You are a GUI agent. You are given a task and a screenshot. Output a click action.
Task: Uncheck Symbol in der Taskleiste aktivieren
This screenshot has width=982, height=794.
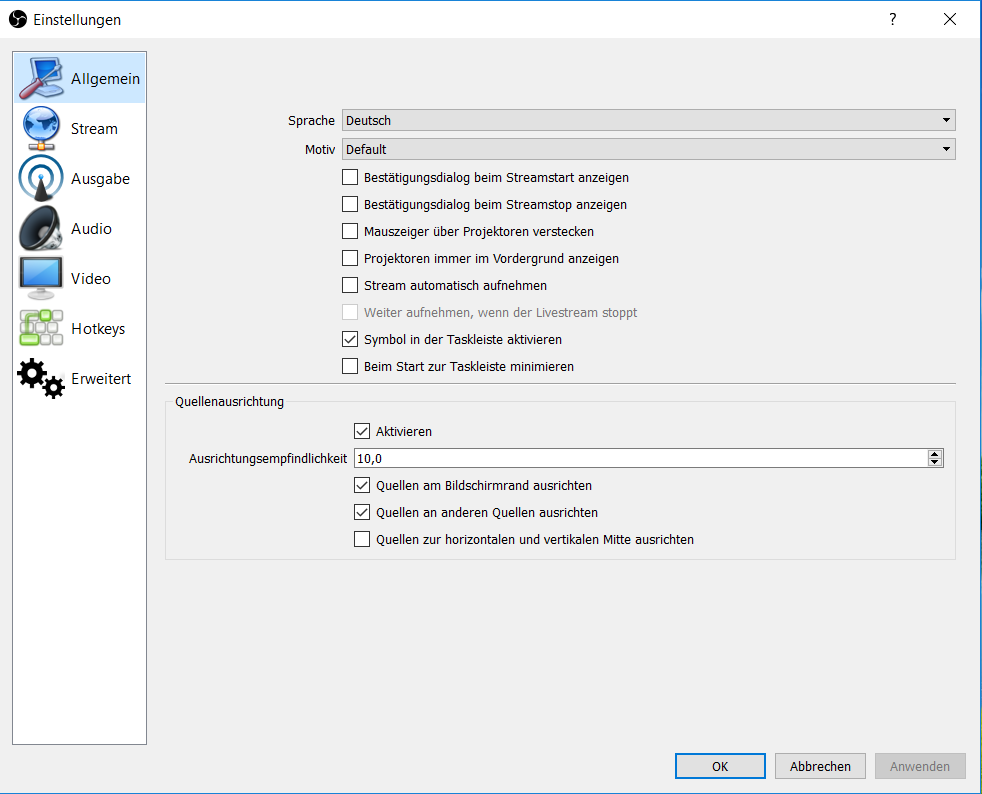click(350, 339)
